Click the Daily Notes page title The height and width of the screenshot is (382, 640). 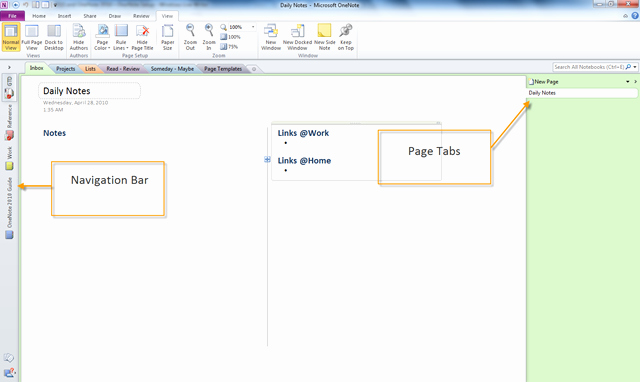coord(67,91)
